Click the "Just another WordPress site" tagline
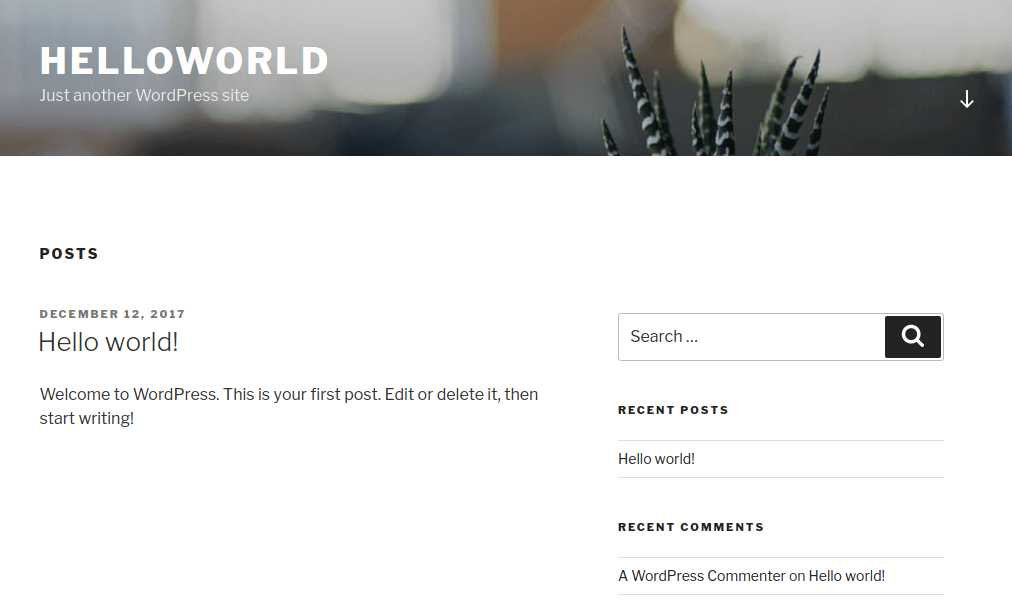This screenshot has width=1012, height=611. coord(144,95)
